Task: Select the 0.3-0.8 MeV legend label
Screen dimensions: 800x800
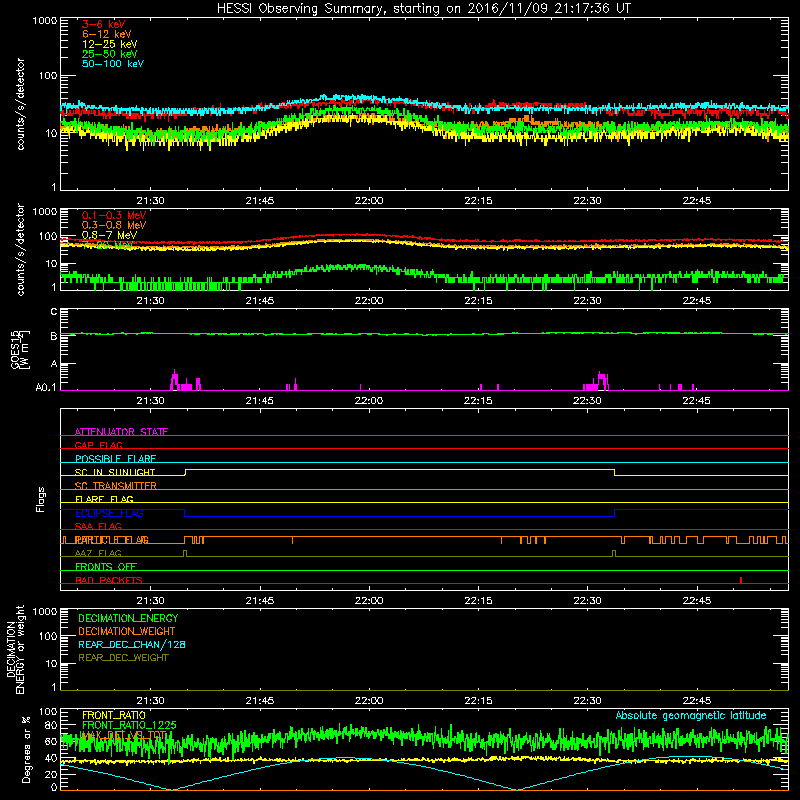Action: (x=114, y=225)
